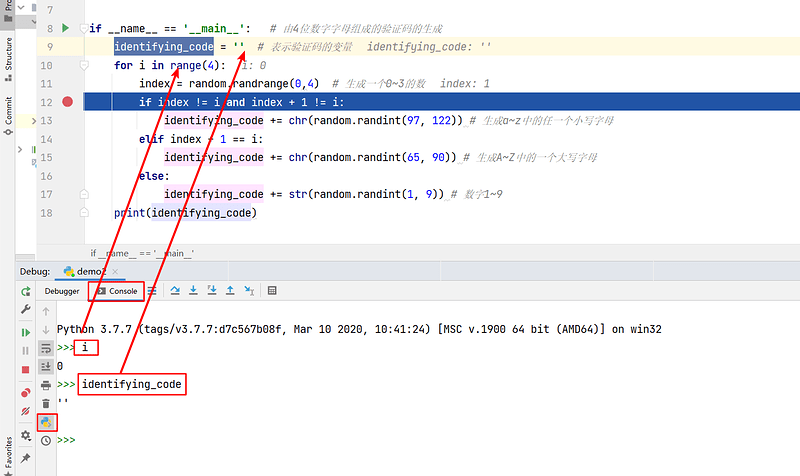This screenshot has width=800, height=476.
Task: Click the Step Out icon
Action: 231,291
